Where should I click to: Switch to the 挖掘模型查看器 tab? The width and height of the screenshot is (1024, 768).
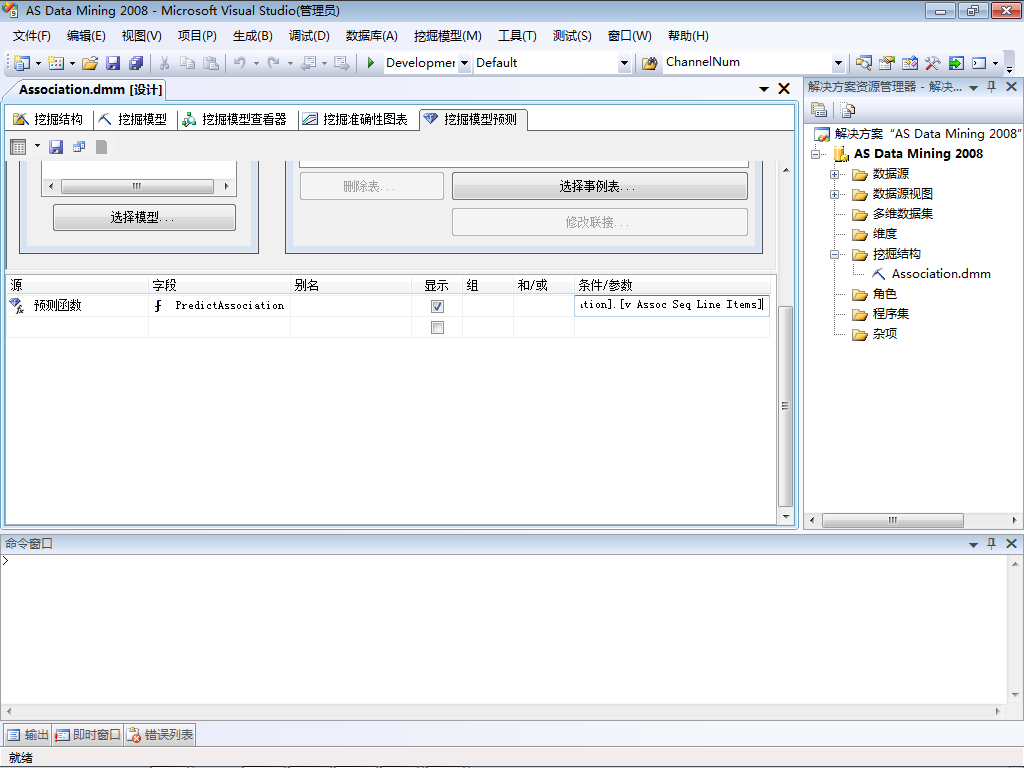coord(234,119)
